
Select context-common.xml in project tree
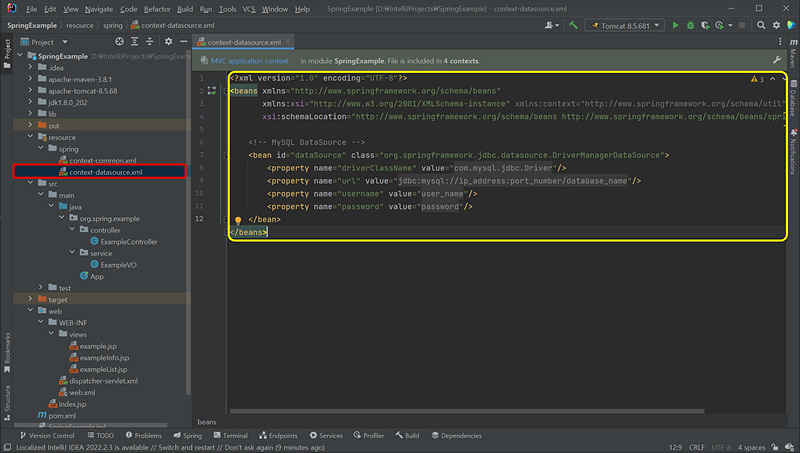click(x=102, y=160)
